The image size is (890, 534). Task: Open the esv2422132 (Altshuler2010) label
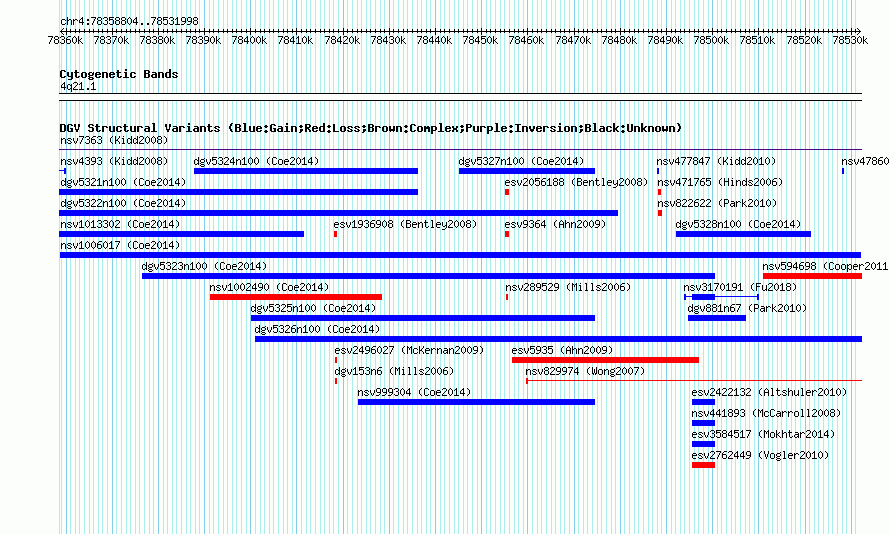[x=769, y=392]
